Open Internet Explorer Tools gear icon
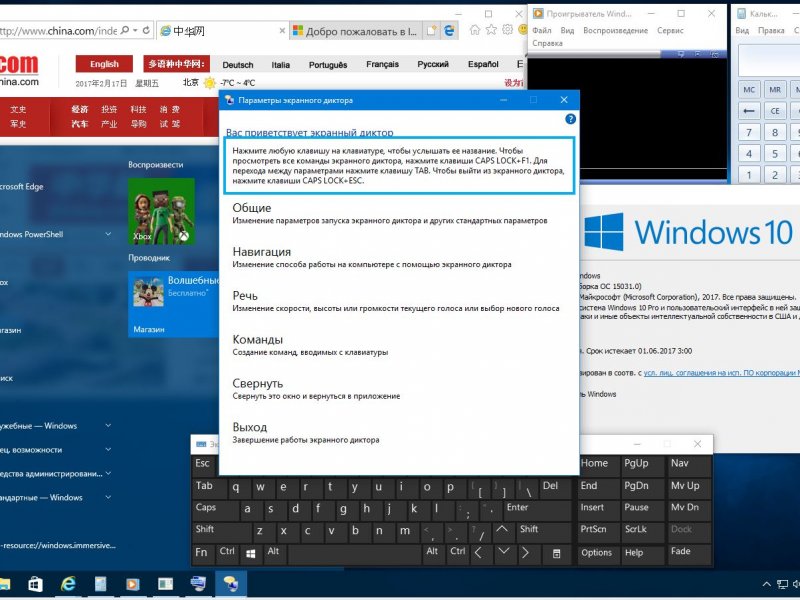Screen dimensions: 800x600 (508, 30)
